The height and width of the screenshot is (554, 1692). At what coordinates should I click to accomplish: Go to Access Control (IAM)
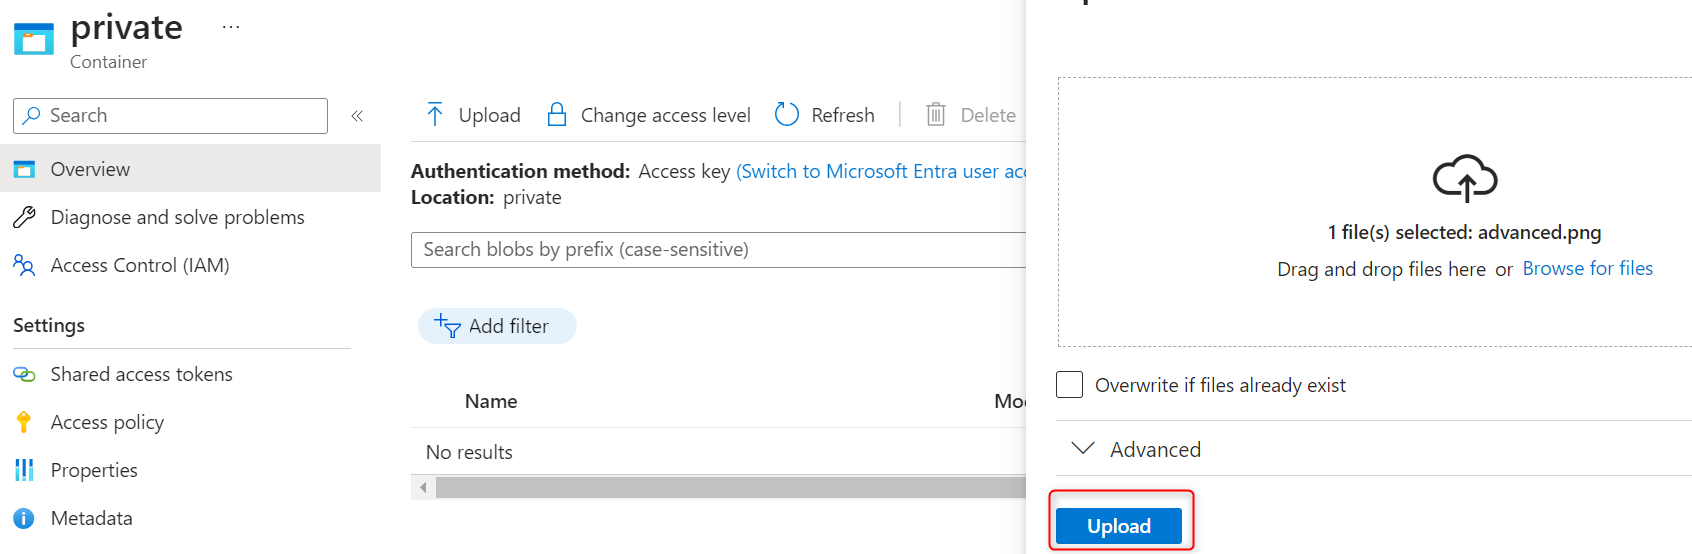pos(140,265)
